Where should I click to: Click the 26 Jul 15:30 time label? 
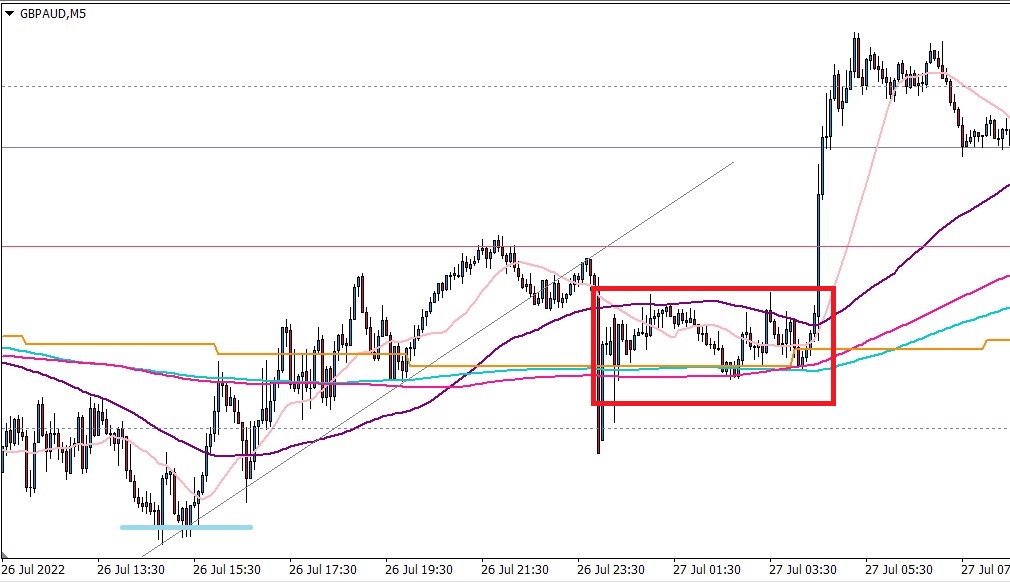point(227,570)
